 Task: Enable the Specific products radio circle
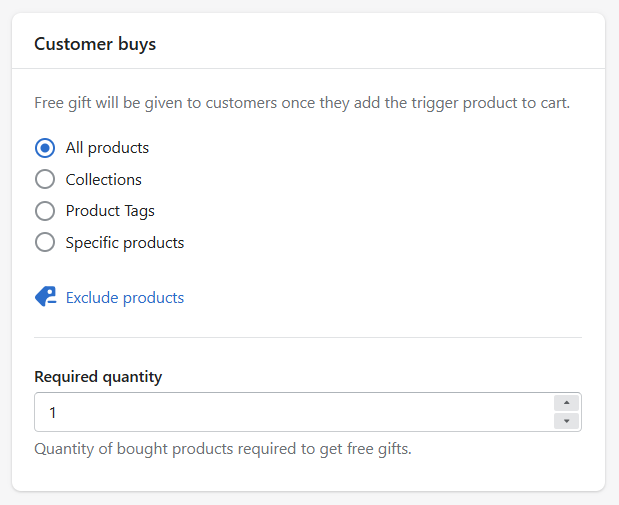pyautogui.click(x=45, y=242)
